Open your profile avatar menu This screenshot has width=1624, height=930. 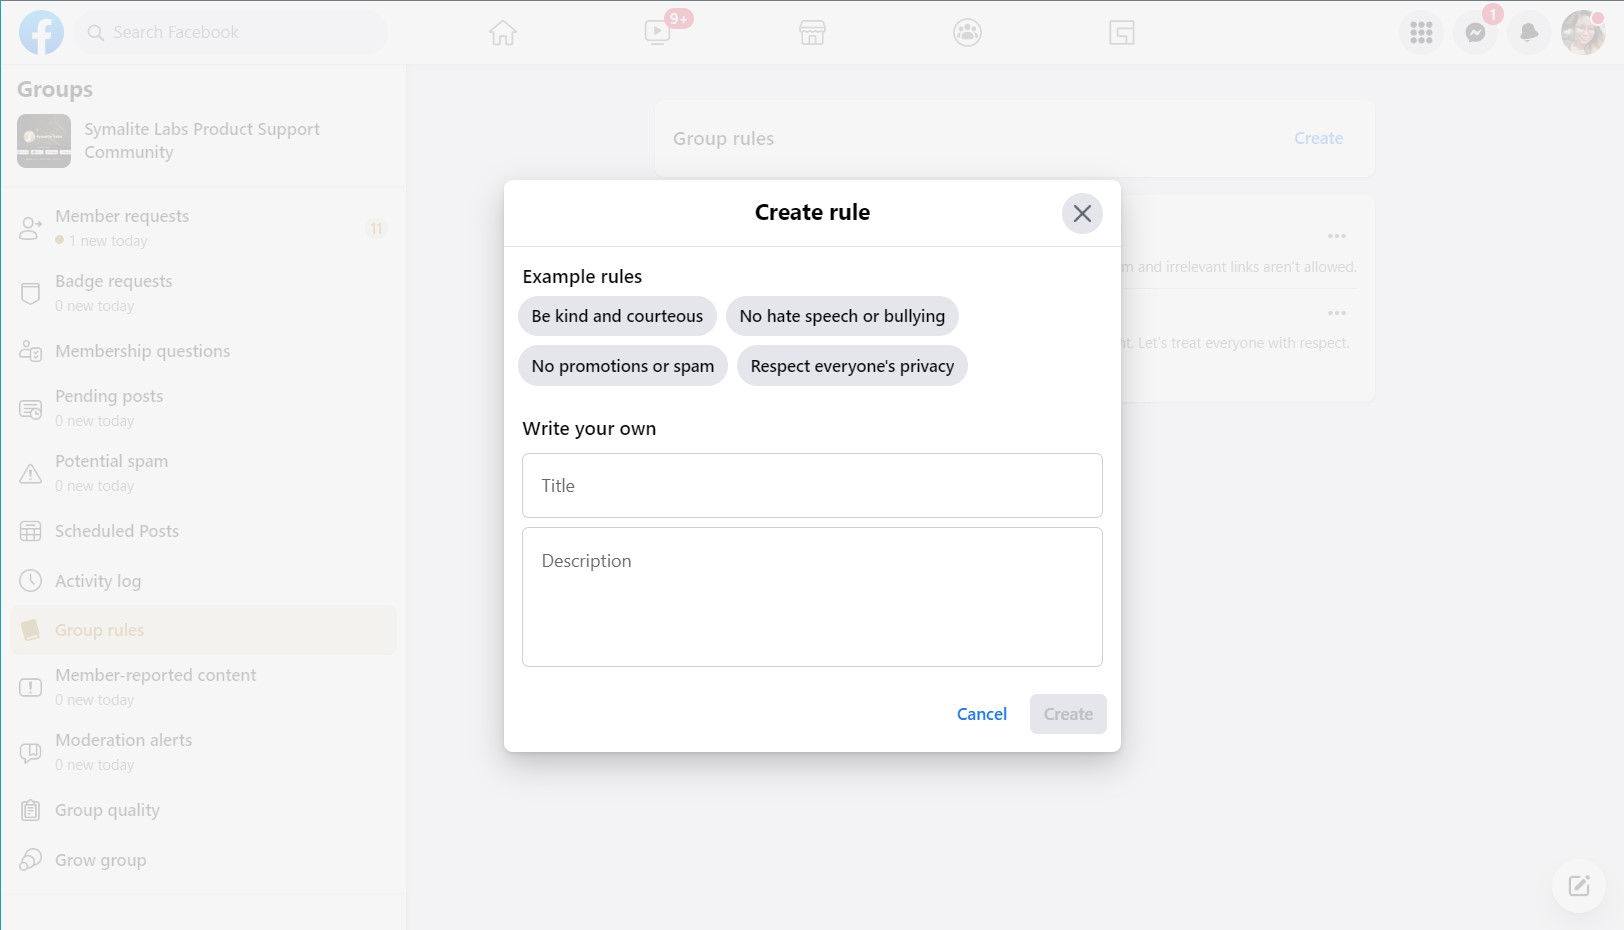1581,32
